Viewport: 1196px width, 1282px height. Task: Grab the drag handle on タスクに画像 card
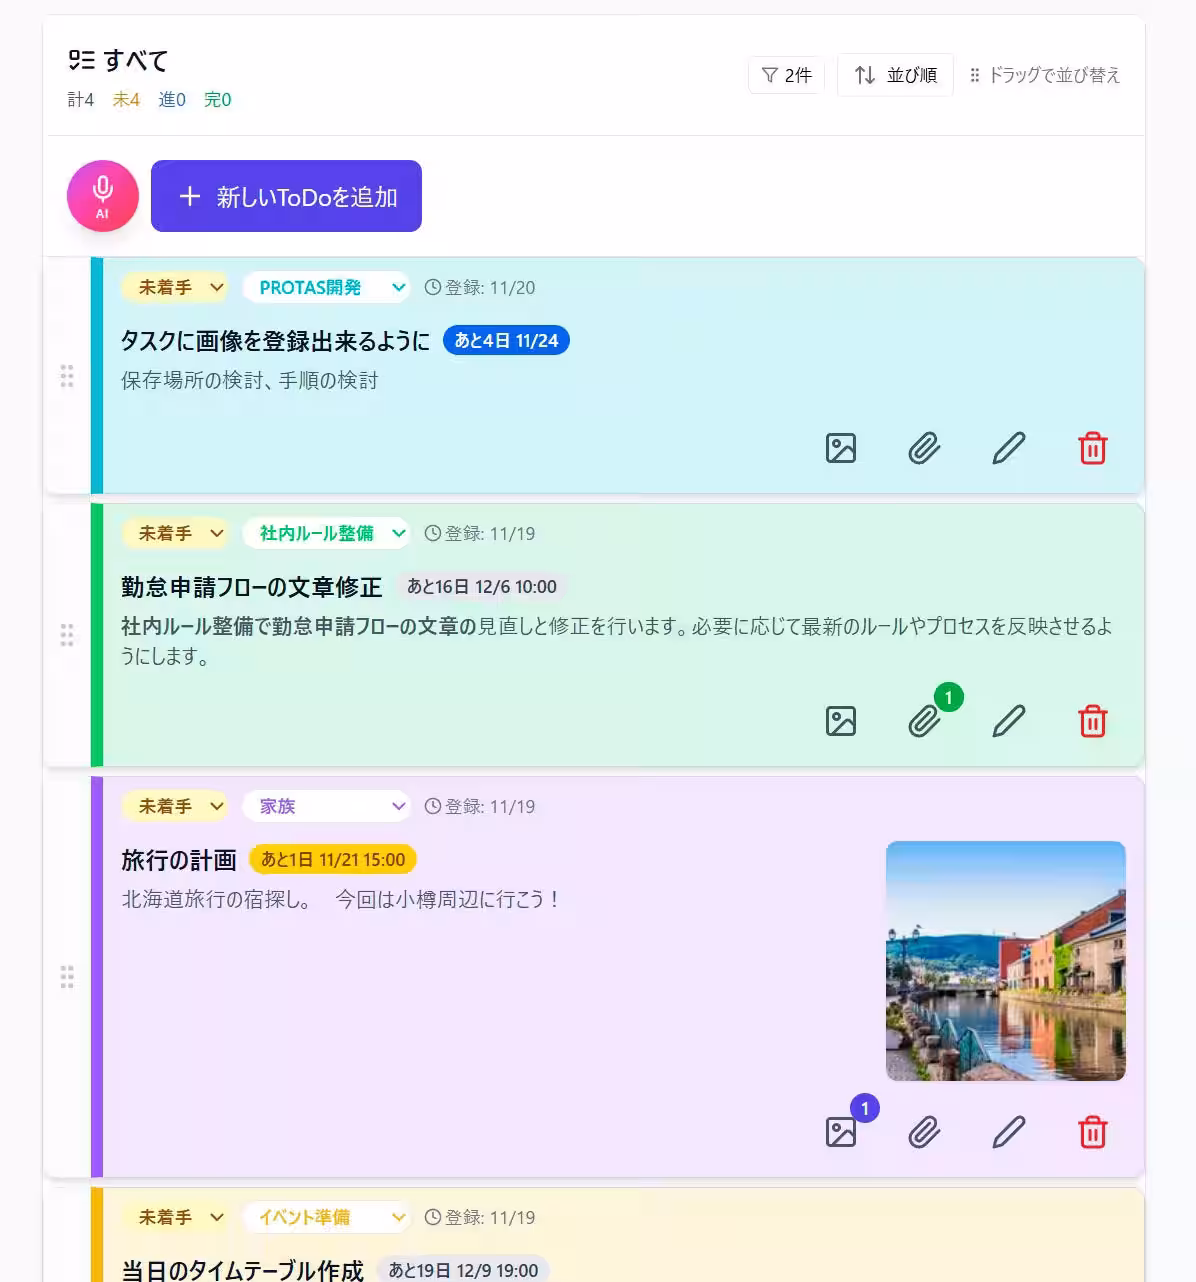[67, 375]
